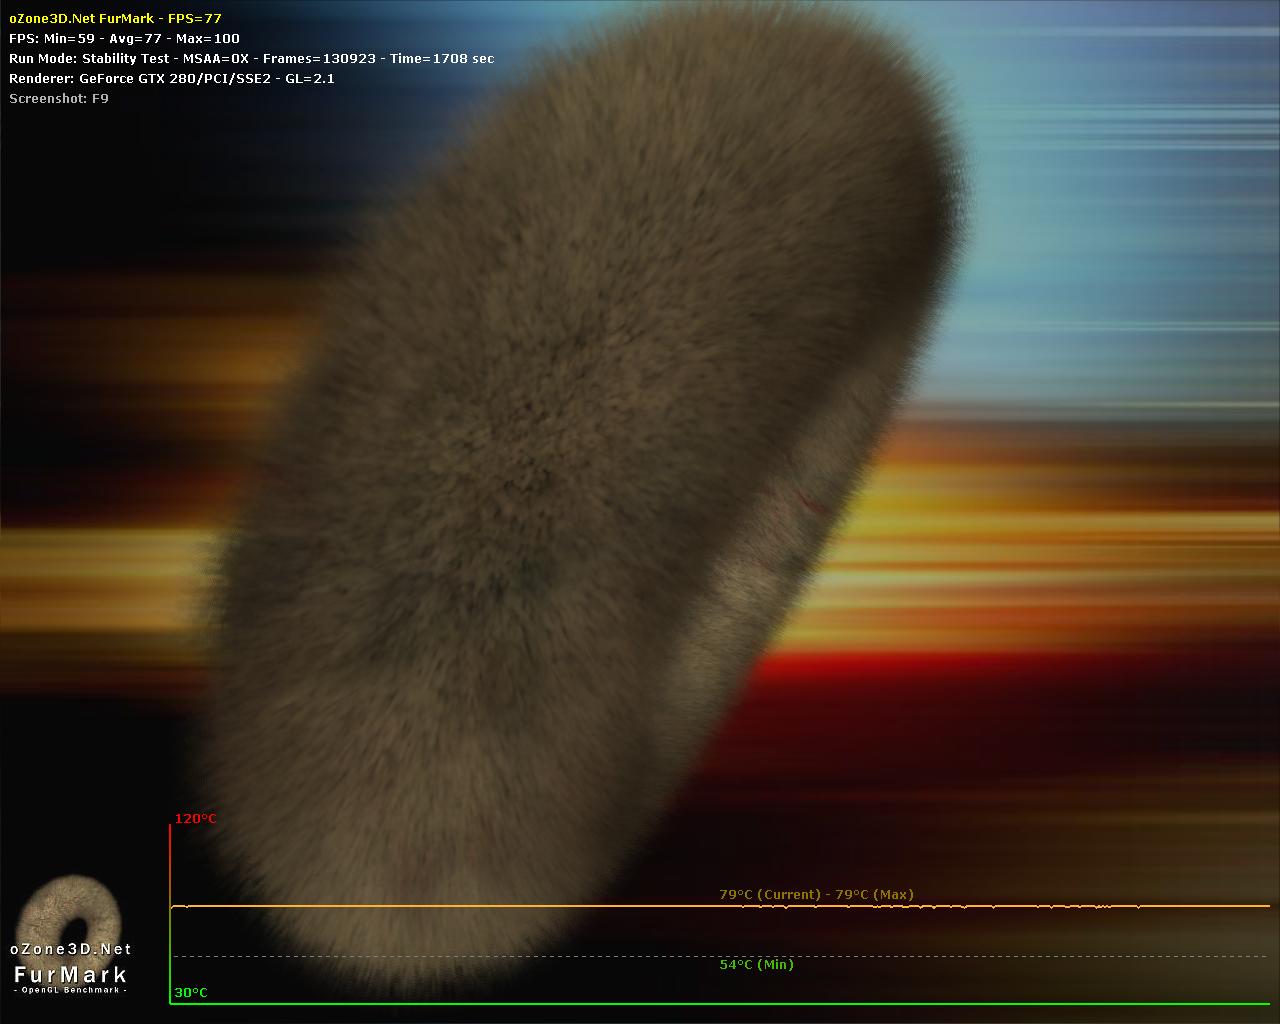Click the 79°C (Current) - 79°C (Max) label
This screenshot has height=1024, width=1280.
(816, 894)
